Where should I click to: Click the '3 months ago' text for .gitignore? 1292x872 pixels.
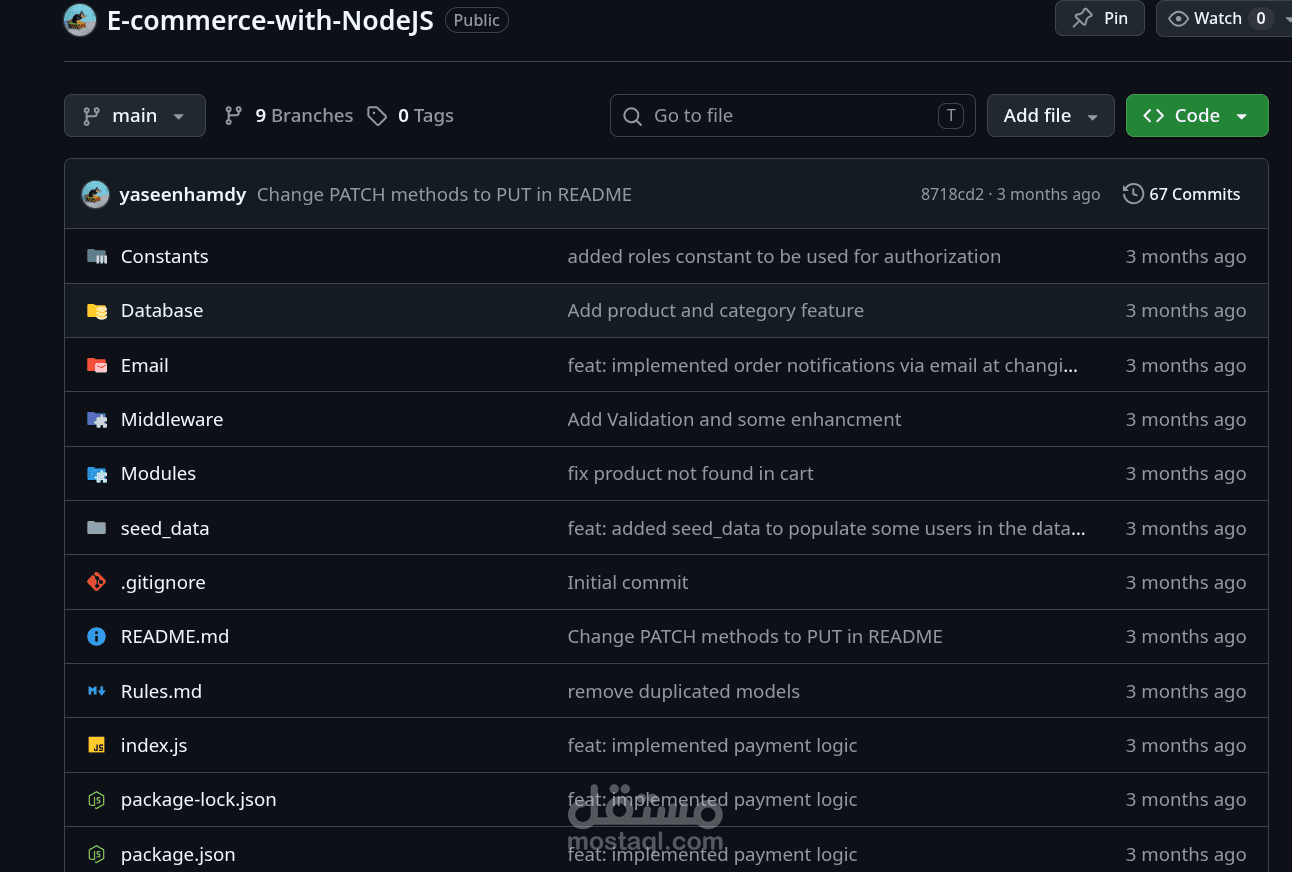[1186, 582]
